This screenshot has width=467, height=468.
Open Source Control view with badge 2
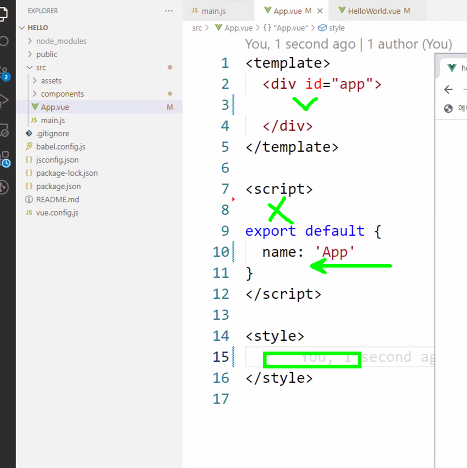point(5,73)
